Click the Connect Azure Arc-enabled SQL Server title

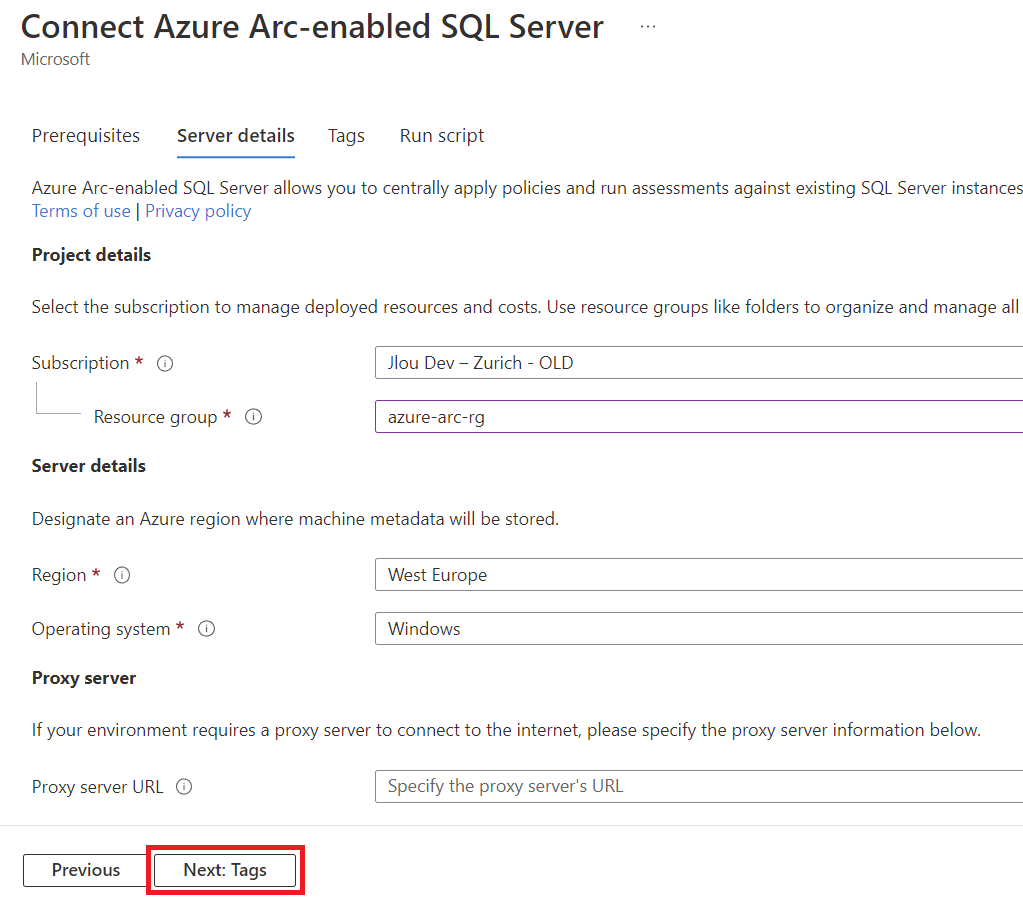click(313, 27)
